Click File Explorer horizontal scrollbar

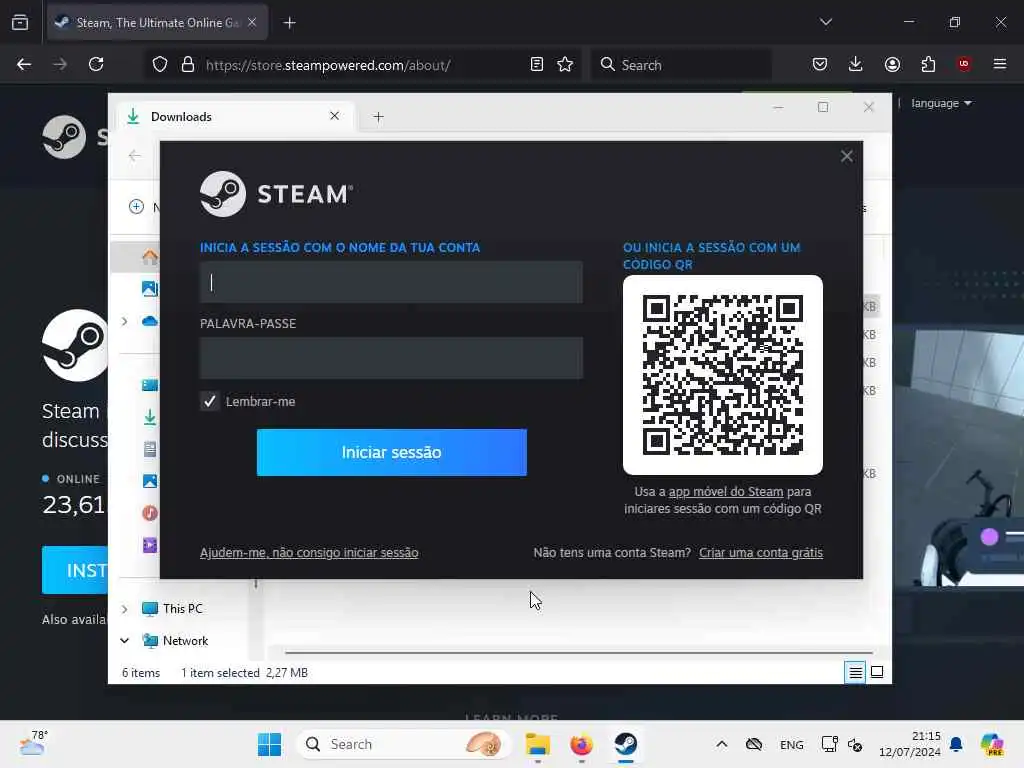tap(578, 652)
